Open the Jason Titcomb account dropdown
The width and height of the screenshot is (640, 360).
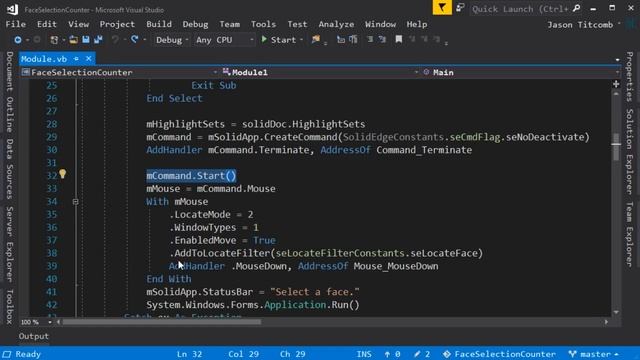click(584, 25)
